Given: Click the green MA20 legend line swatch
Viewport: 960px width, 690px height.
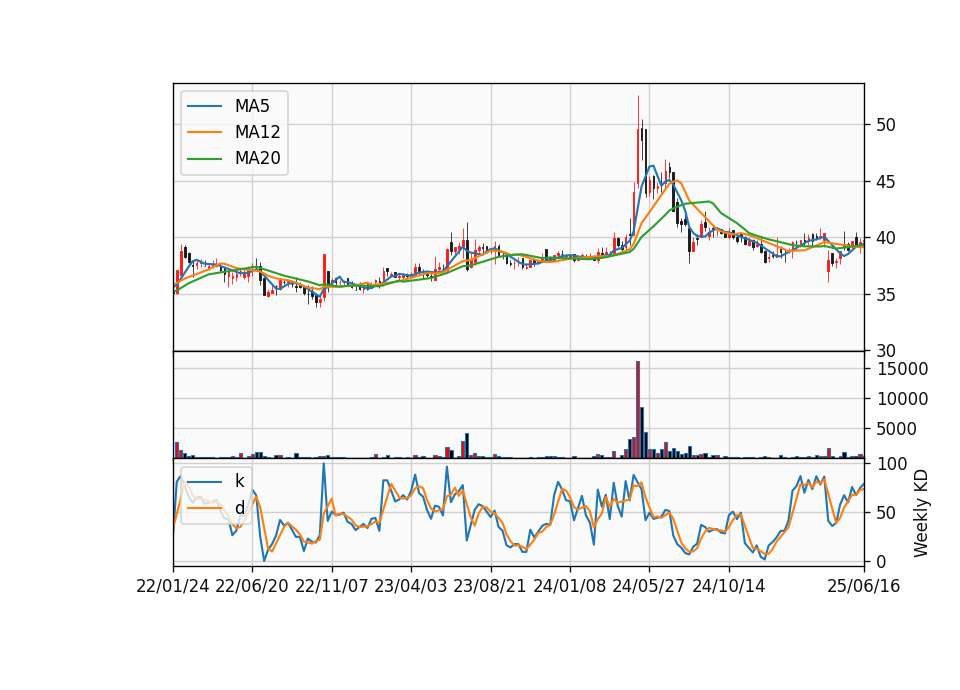Looking at the screenshot, I should (x=204, y=158).
